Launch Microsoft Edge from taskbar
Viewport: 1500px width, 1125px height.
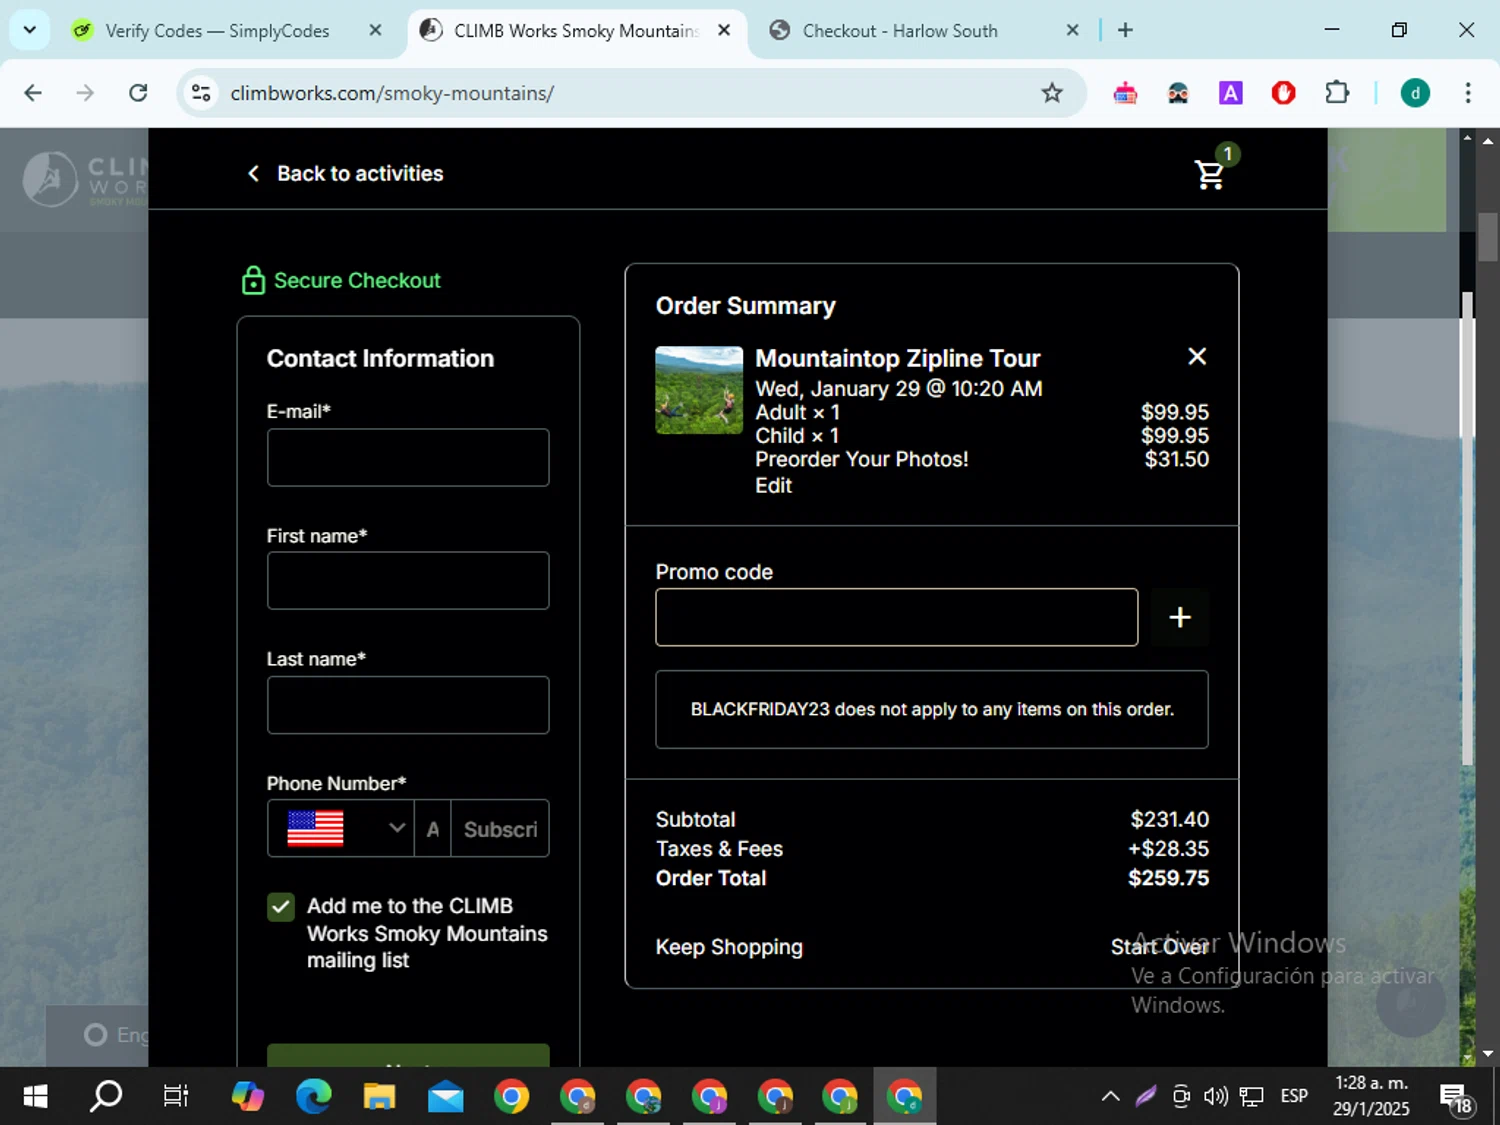(314, 1097)
